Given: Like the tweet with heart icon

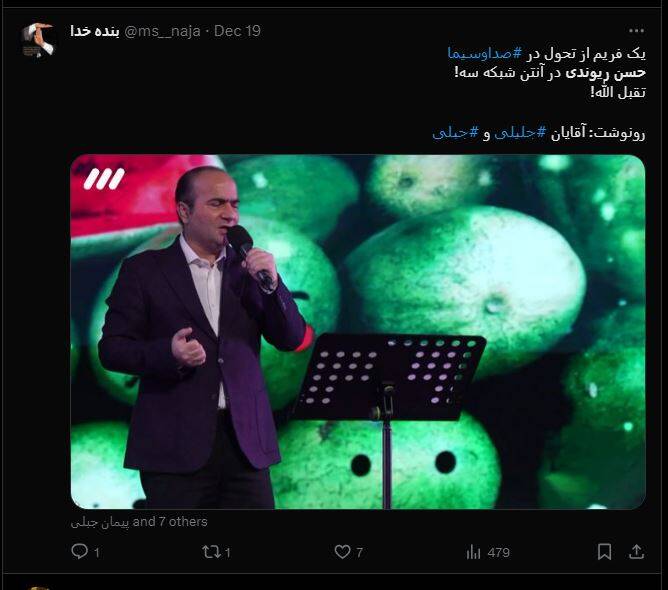Looking at the screenshot, I should click(x=342, y=552).
